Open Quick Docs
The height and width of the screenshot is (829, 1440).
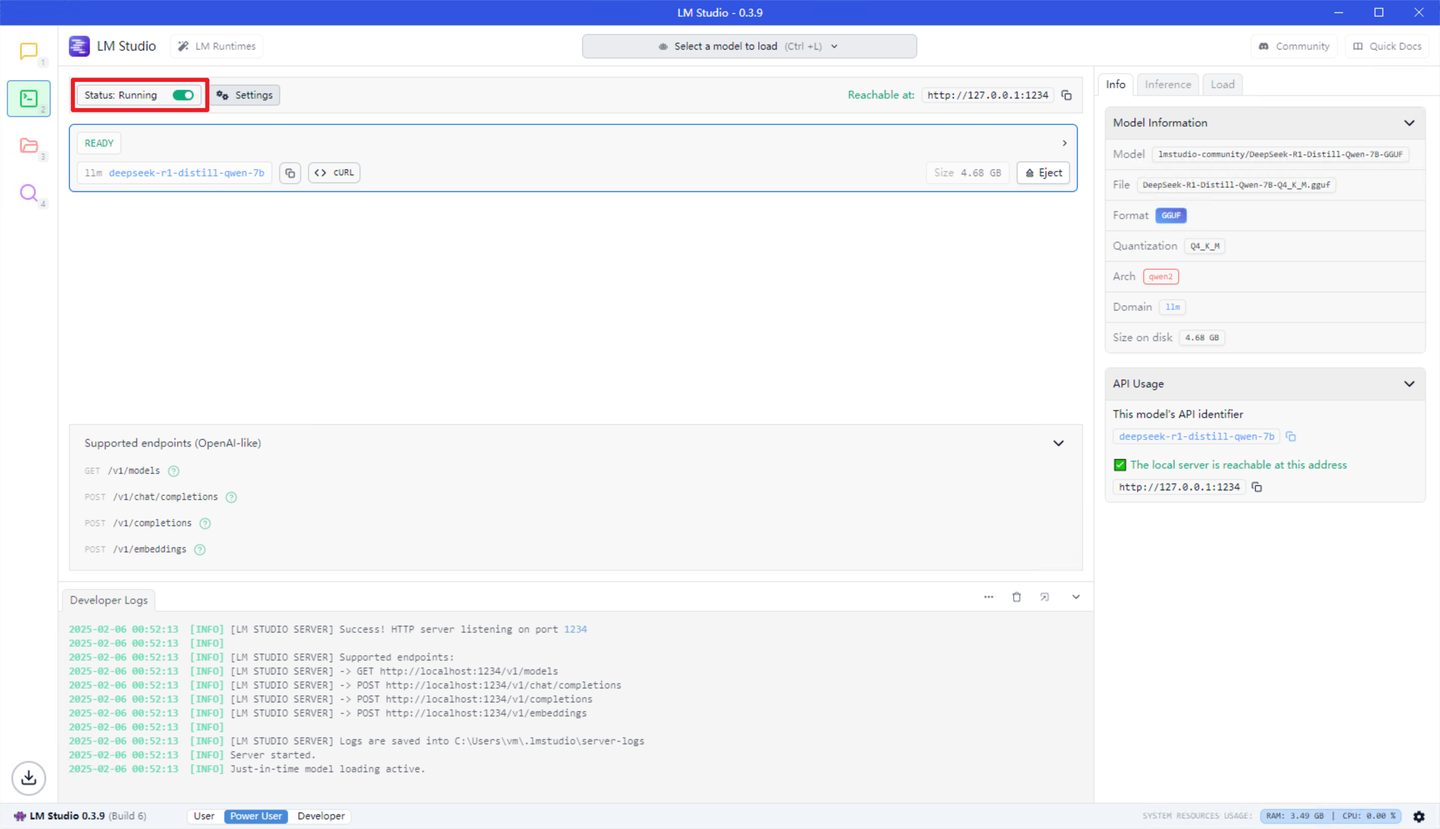point(1387,46)
